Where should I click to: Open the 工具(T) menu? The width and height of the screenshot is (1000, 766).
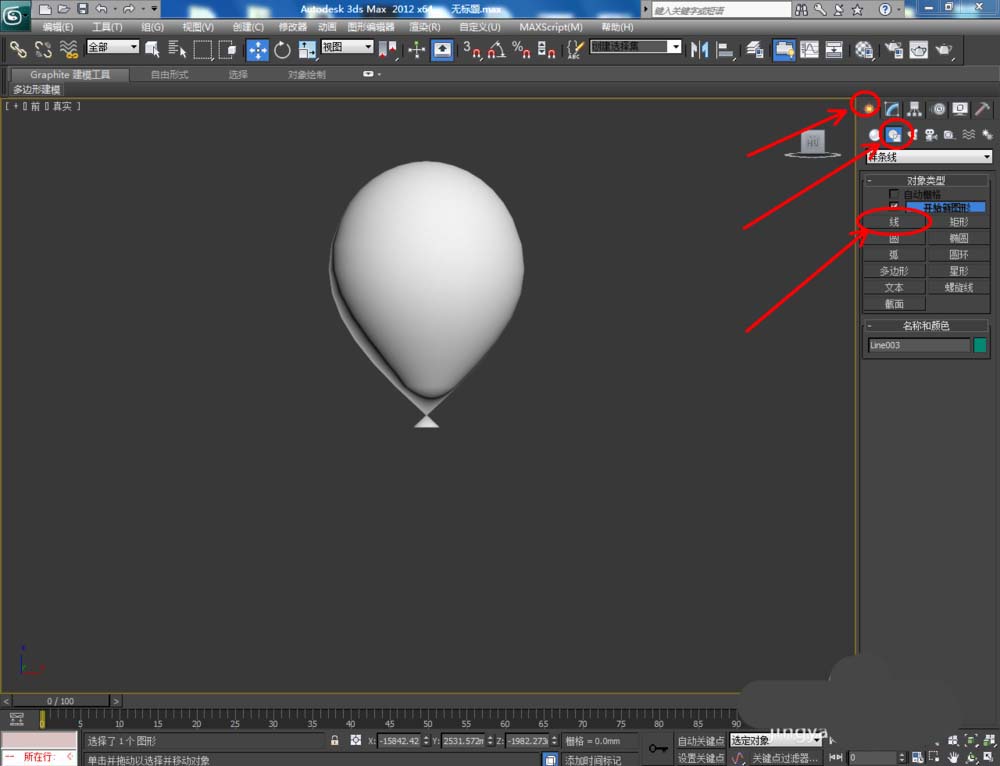coord(107,27)
